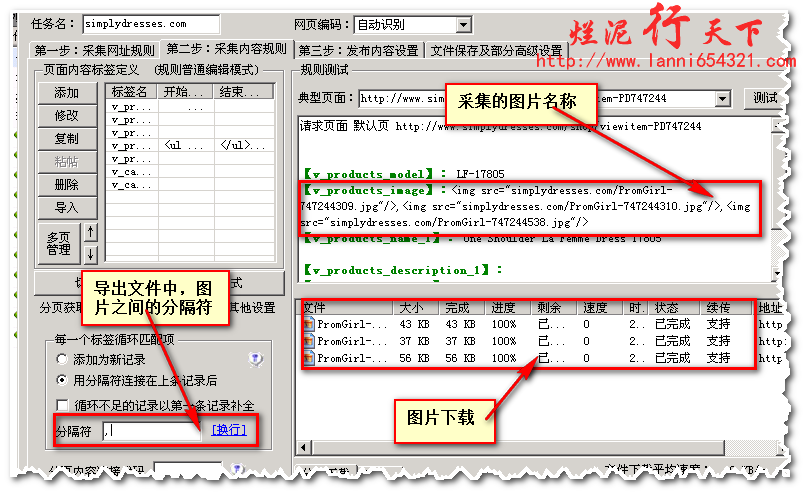This screenshot has width=808, height=497.
Task: Move tag down with the down arrow
Action: point(91,253)
